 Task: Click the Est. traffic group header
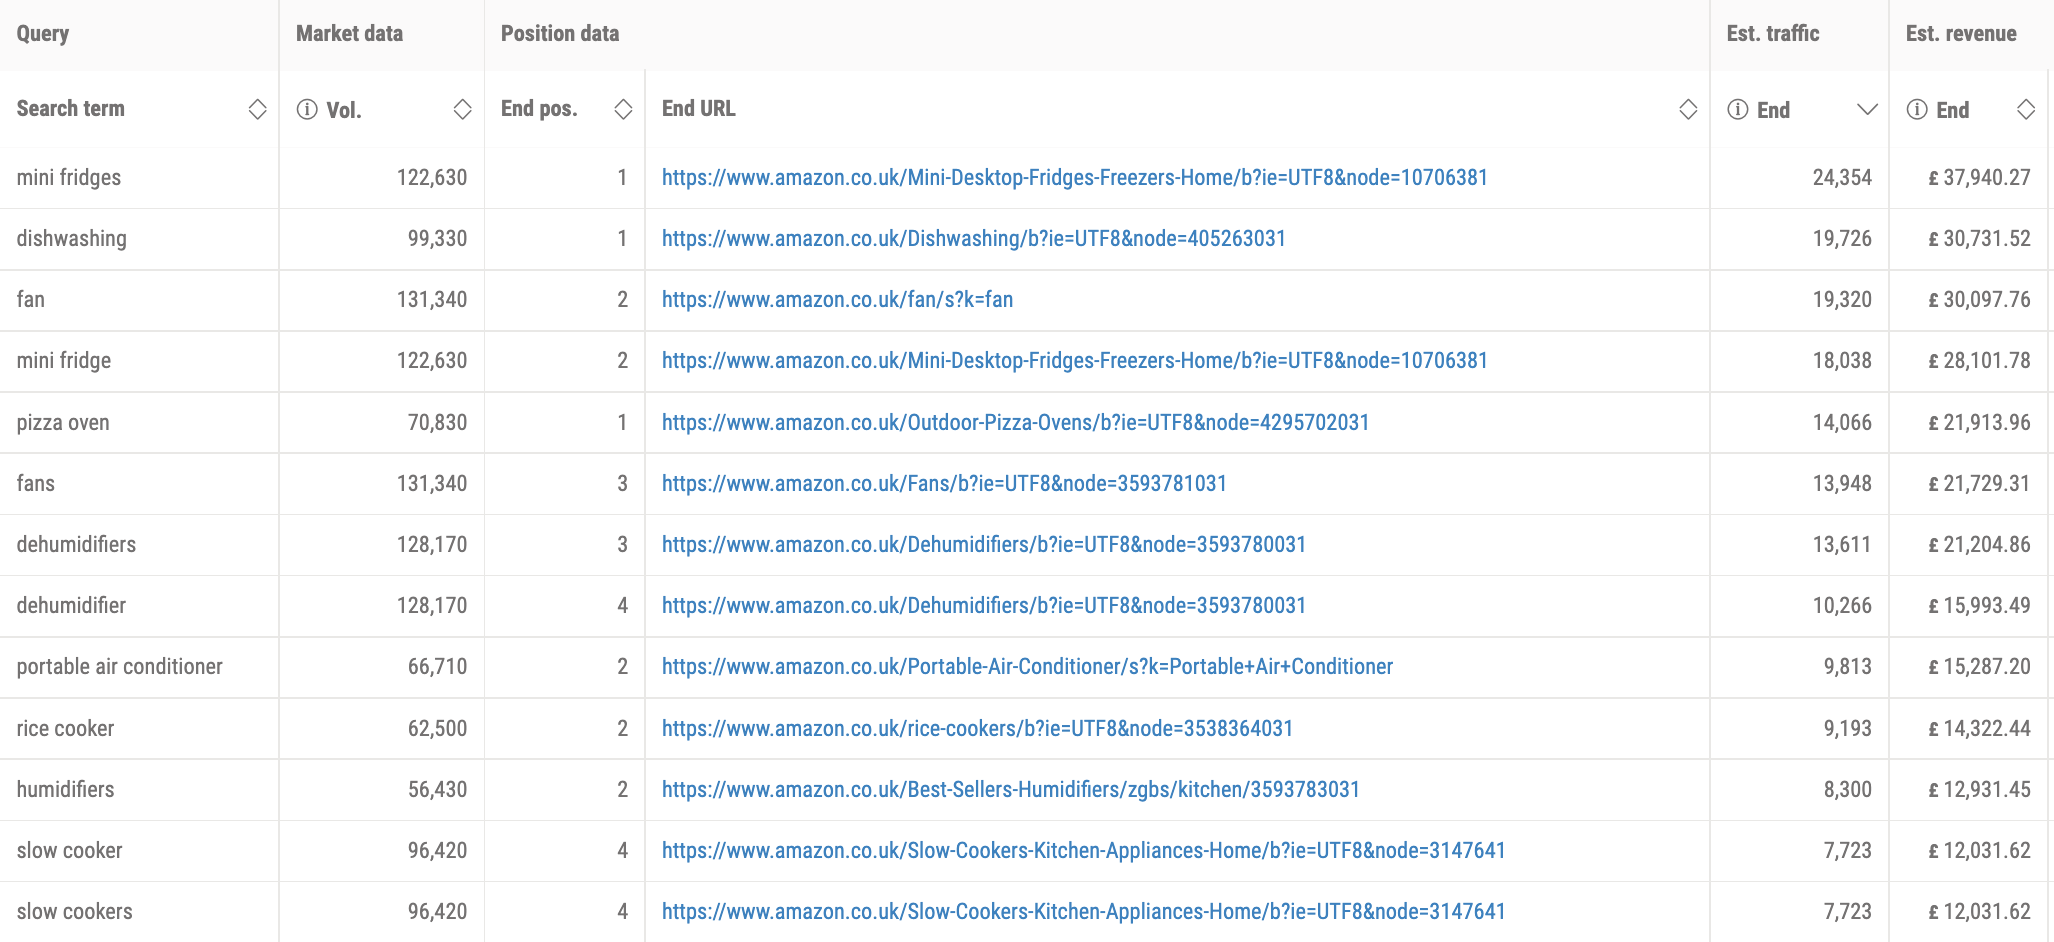(x=1773, y=34)
